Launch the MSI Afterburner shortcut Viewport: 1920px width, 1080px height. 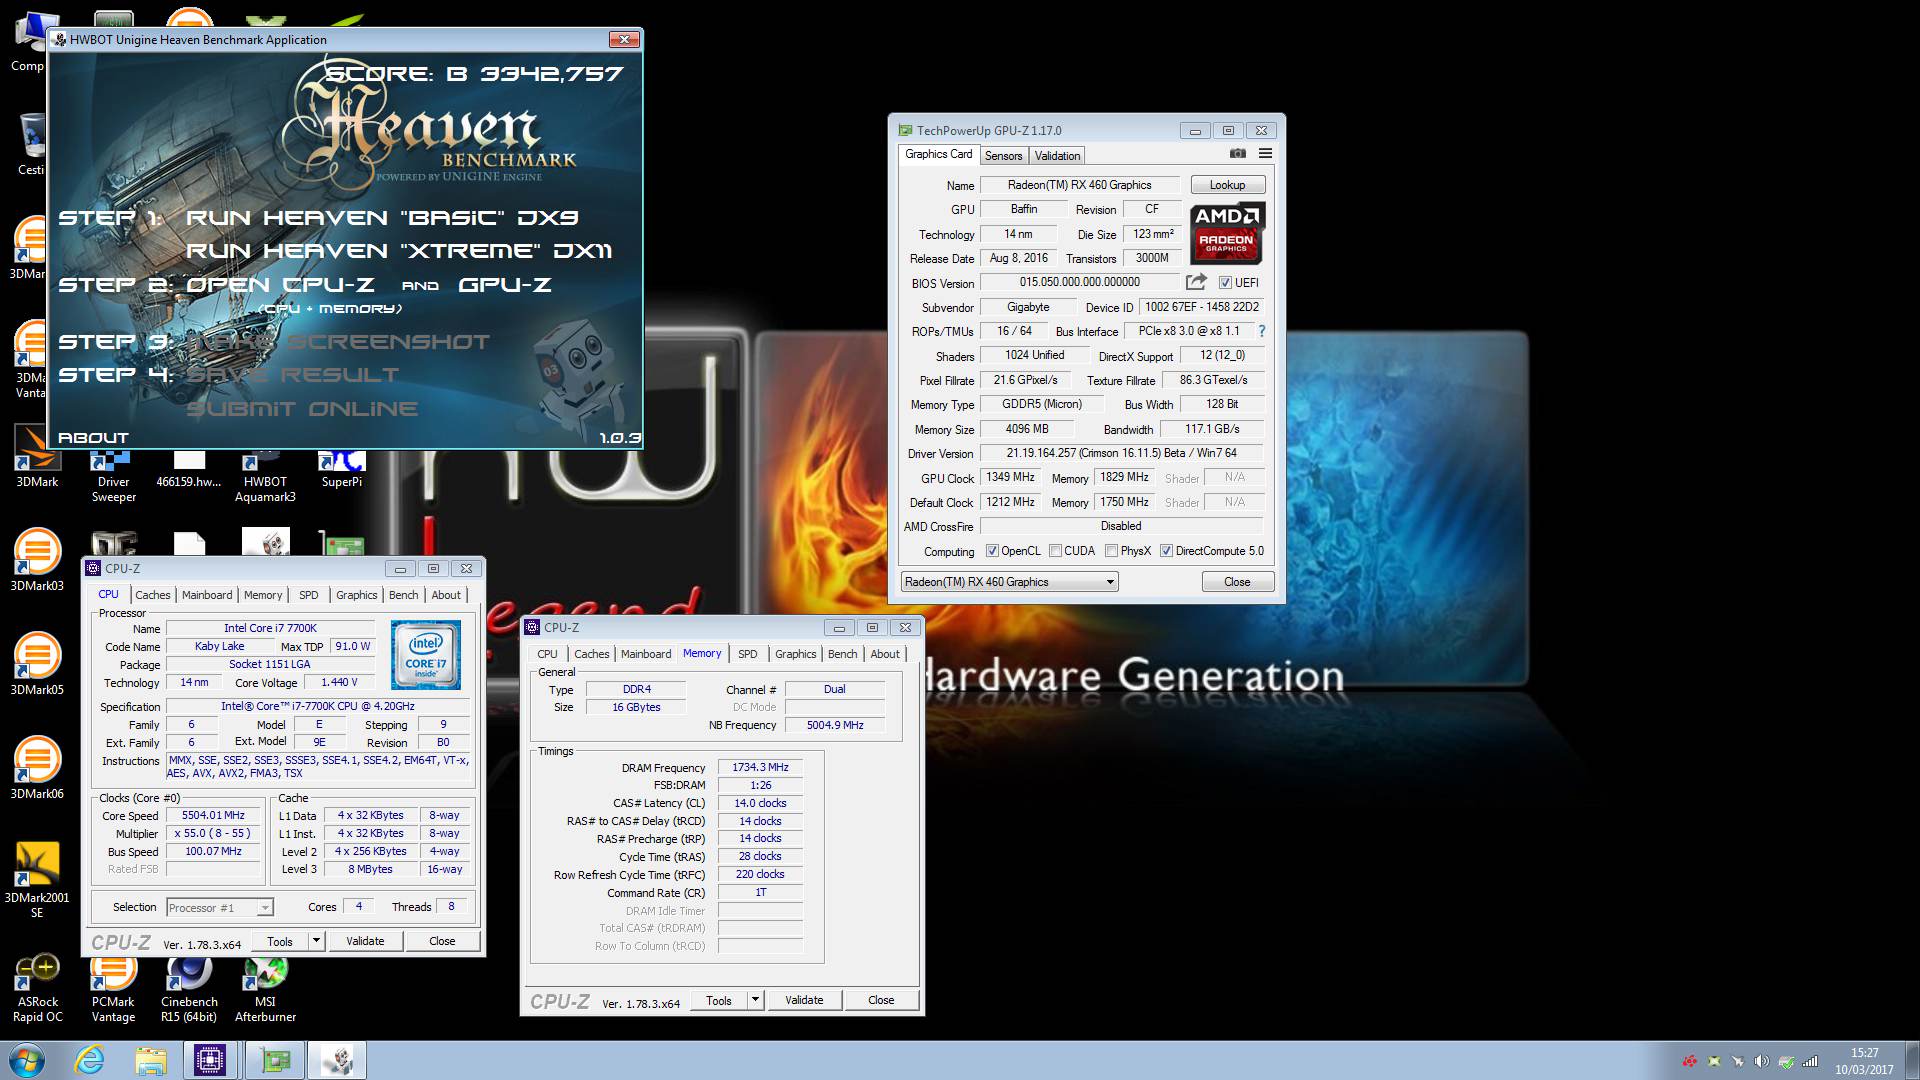265,988
